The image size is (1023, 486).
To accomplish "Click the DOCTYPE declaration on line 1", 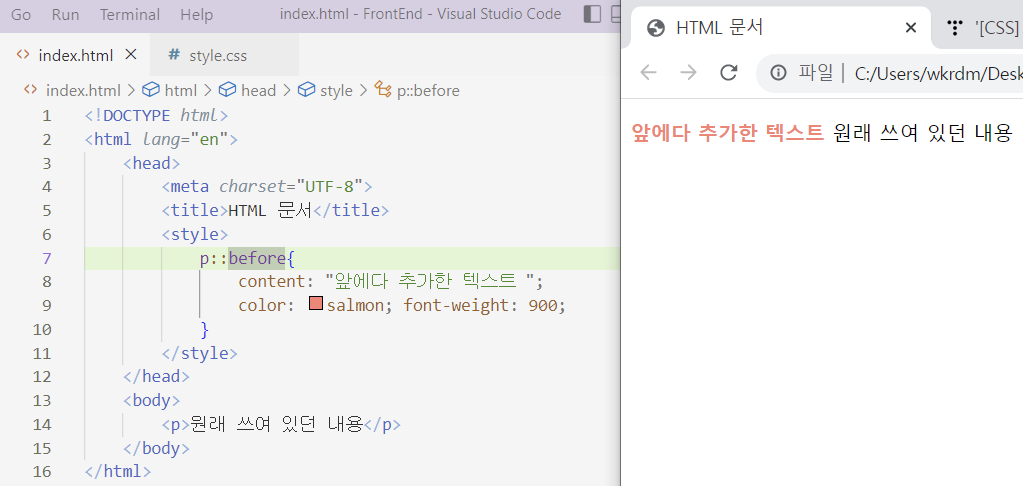I will click(157, 115).
